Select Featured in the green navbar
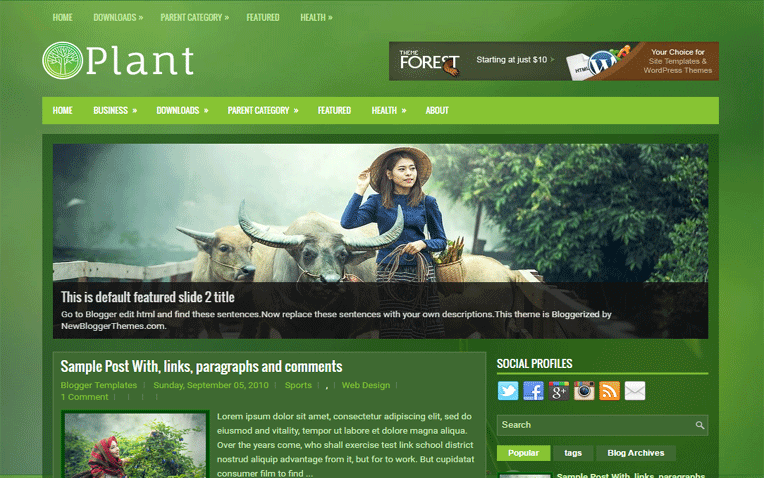The width and height of the screenshot is (764, 478). coord(334,111)
